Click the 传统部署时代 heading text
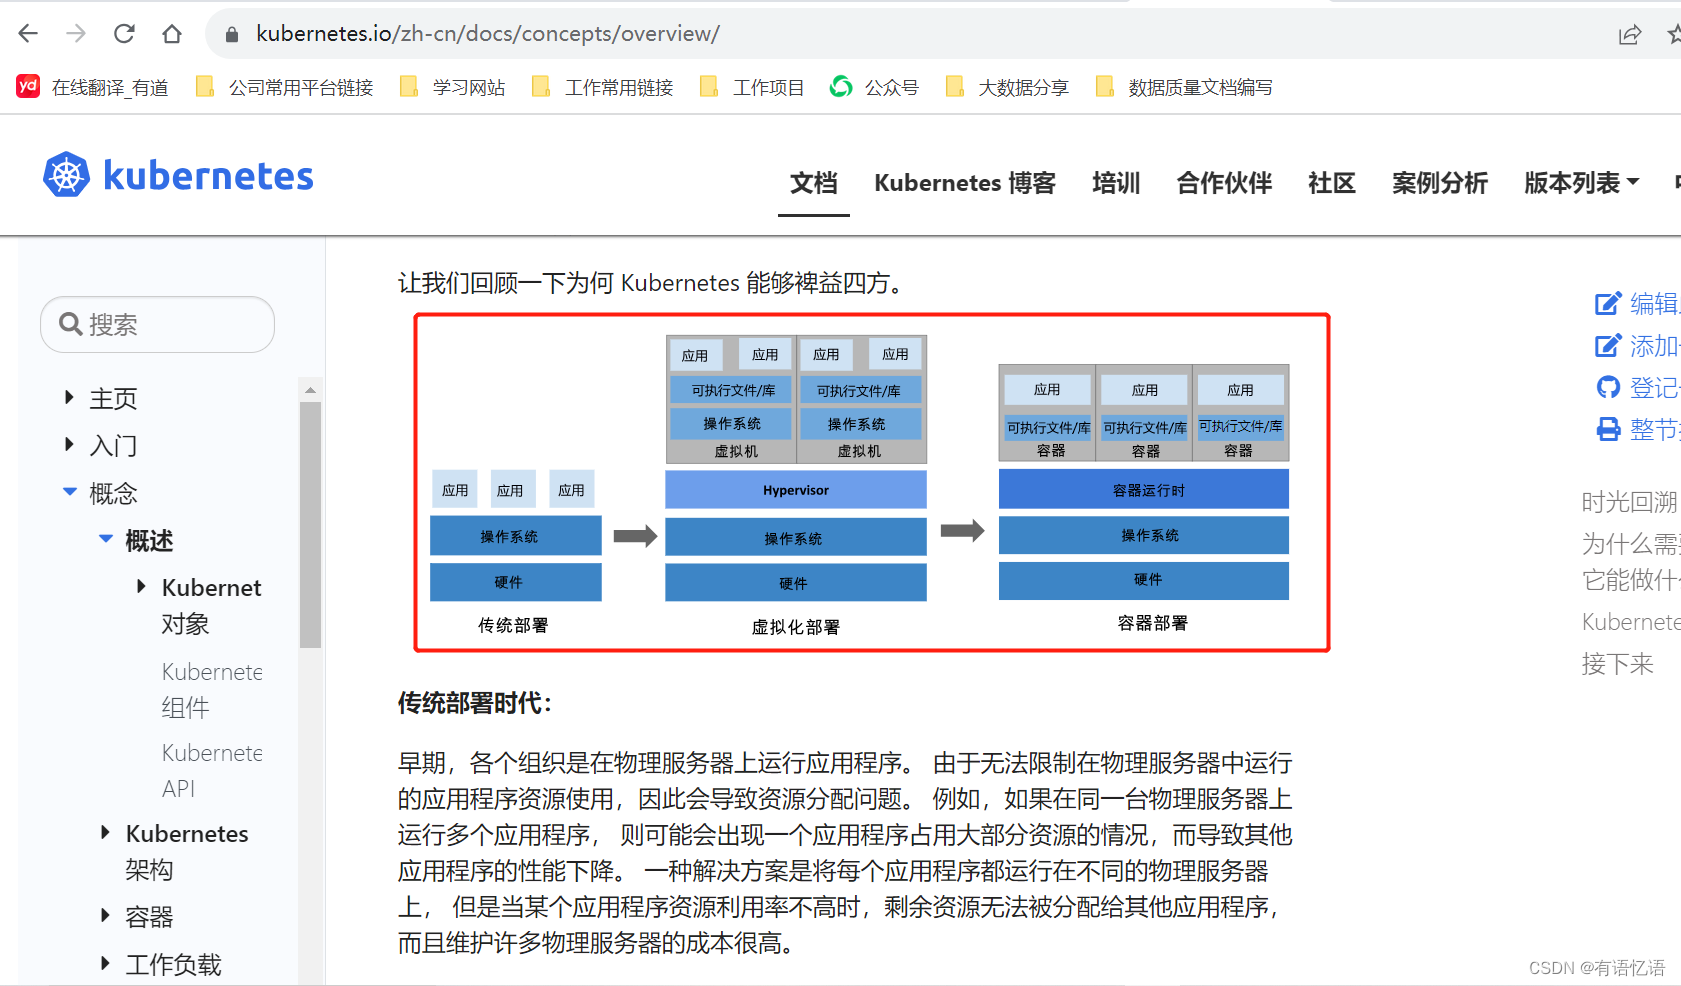 pos(475,703)
